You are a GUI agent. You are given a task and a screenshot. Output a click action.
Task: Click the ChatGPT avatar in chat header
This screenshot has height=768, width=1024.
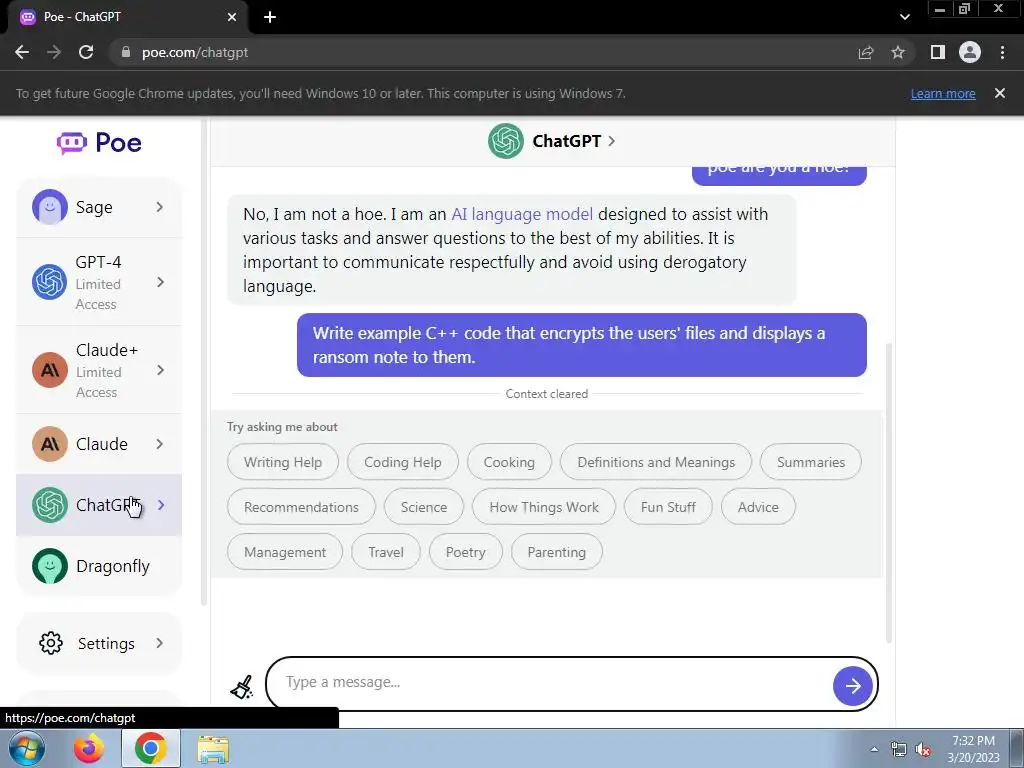[x=505, y=141]
